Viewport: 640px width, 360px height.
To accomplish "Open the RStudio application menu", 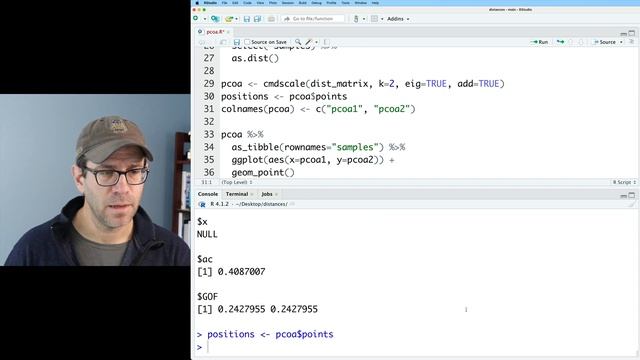I will coord(210,3).
